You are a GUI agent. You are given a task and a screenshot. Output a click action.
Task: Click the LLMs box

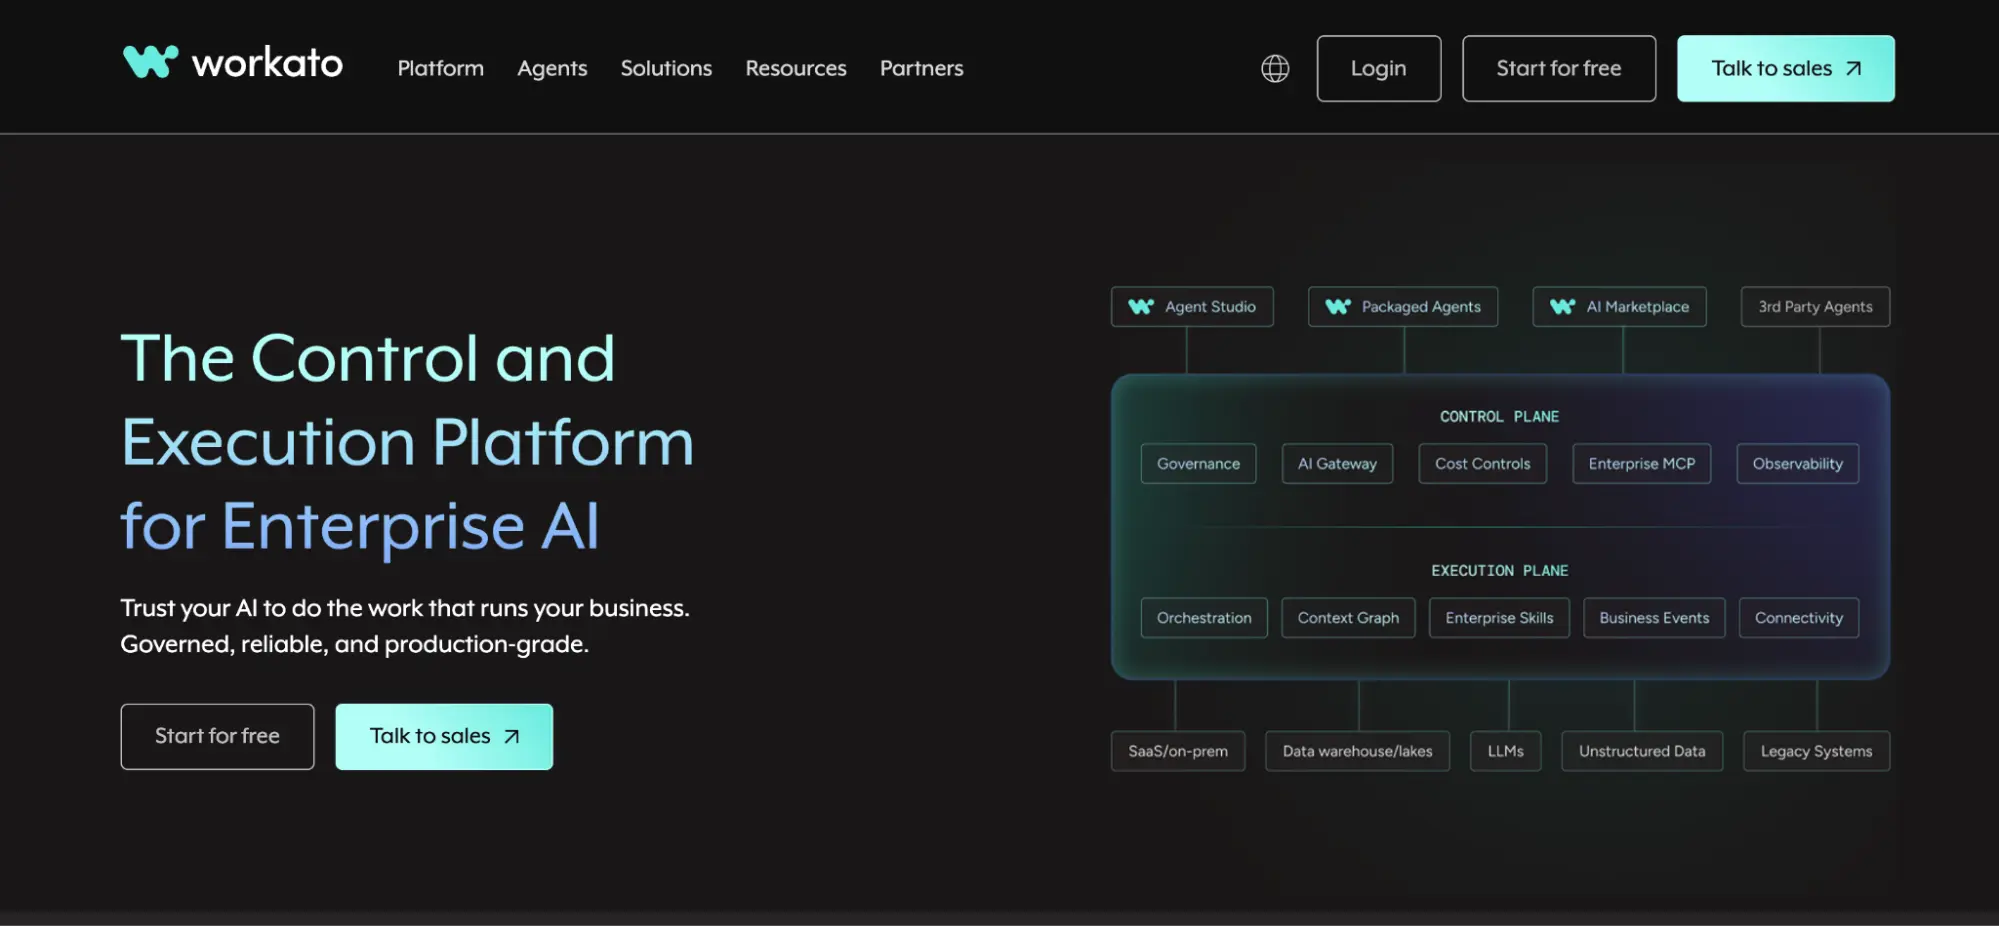click(1506, 751)
